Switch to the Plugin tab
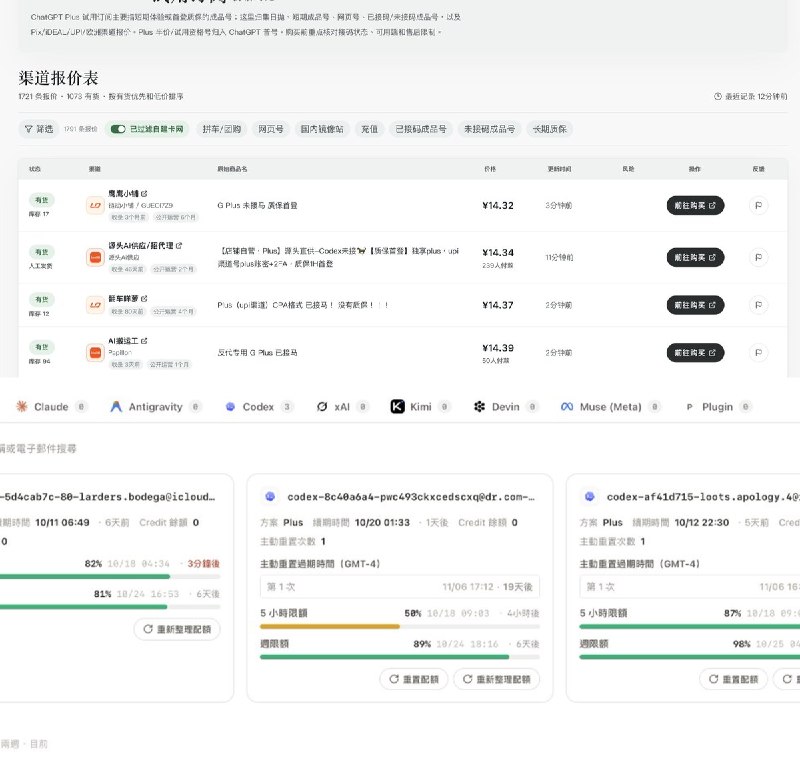800x761 pixels. click(x=717, y=407)
